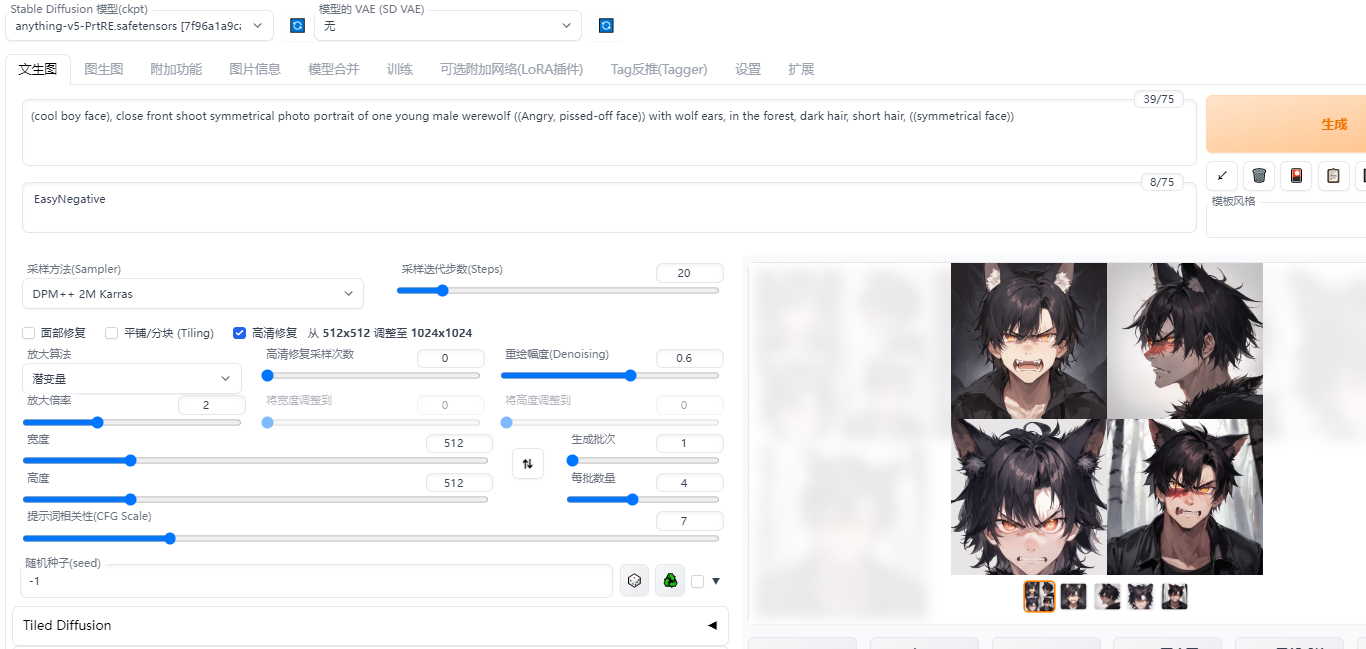Viewport: 1366px width, 649px height.
Task: Click the trash can icon to clear prompts
Action: pos(1259,176)
